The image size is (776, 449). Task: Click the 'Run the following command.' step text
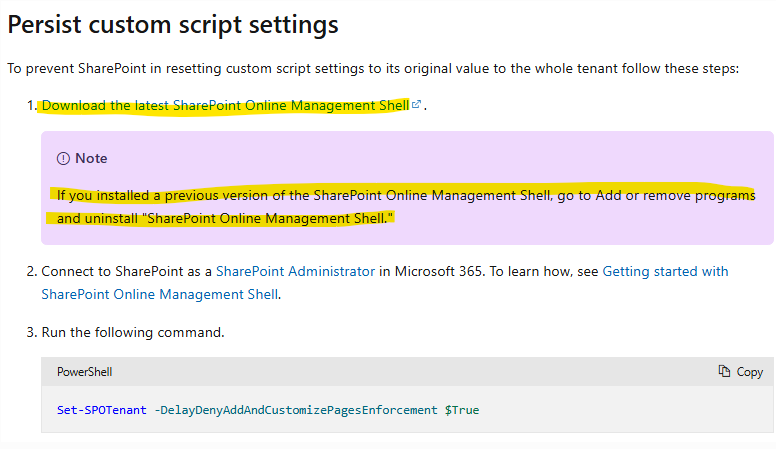click(x=133, y=332)
